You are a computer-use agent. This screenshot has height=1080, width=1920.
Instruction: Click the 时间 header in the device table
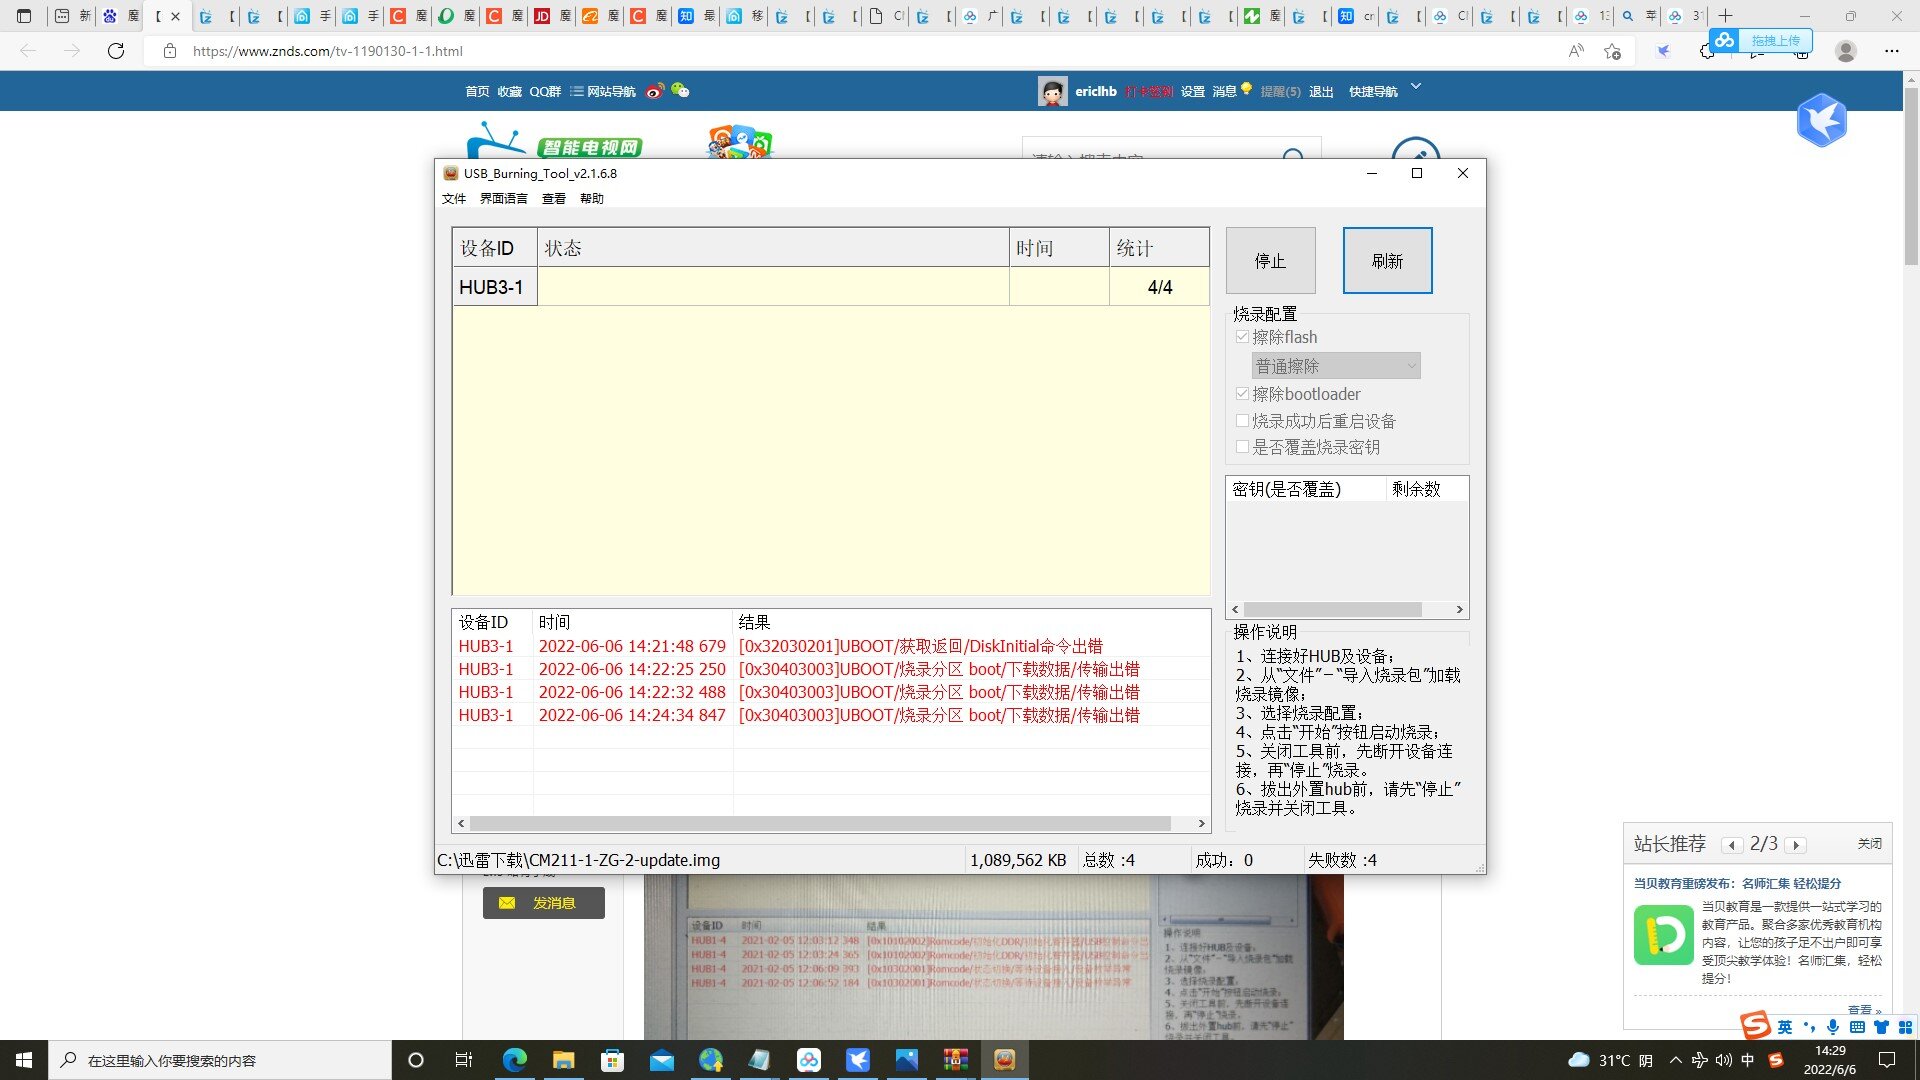point(1059,248)
